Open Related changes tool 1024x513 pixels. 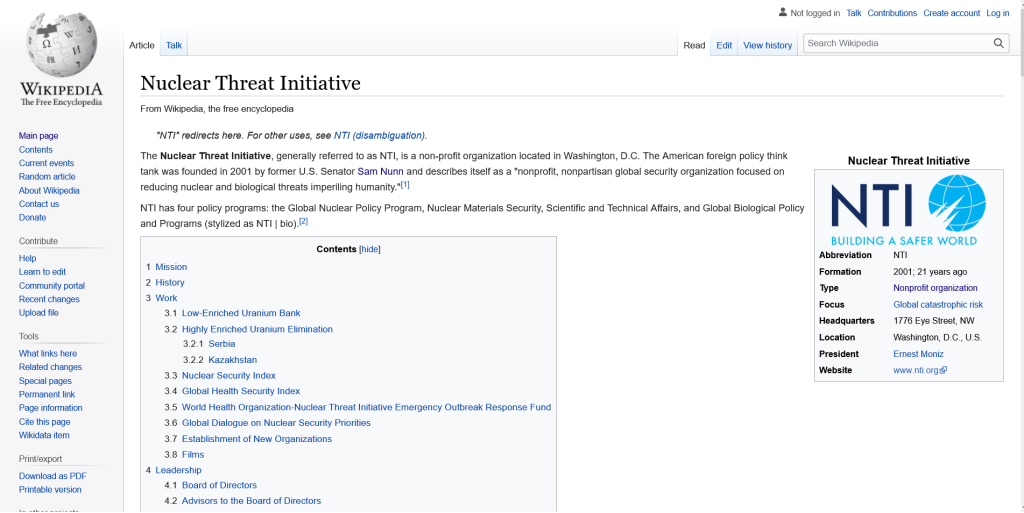[50, 367]
